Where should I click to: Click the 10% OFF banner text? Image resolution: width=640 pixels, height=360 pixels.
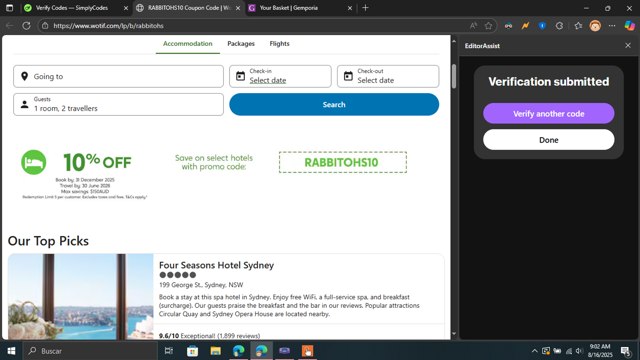pyautogui.click(x=97, y=162)
